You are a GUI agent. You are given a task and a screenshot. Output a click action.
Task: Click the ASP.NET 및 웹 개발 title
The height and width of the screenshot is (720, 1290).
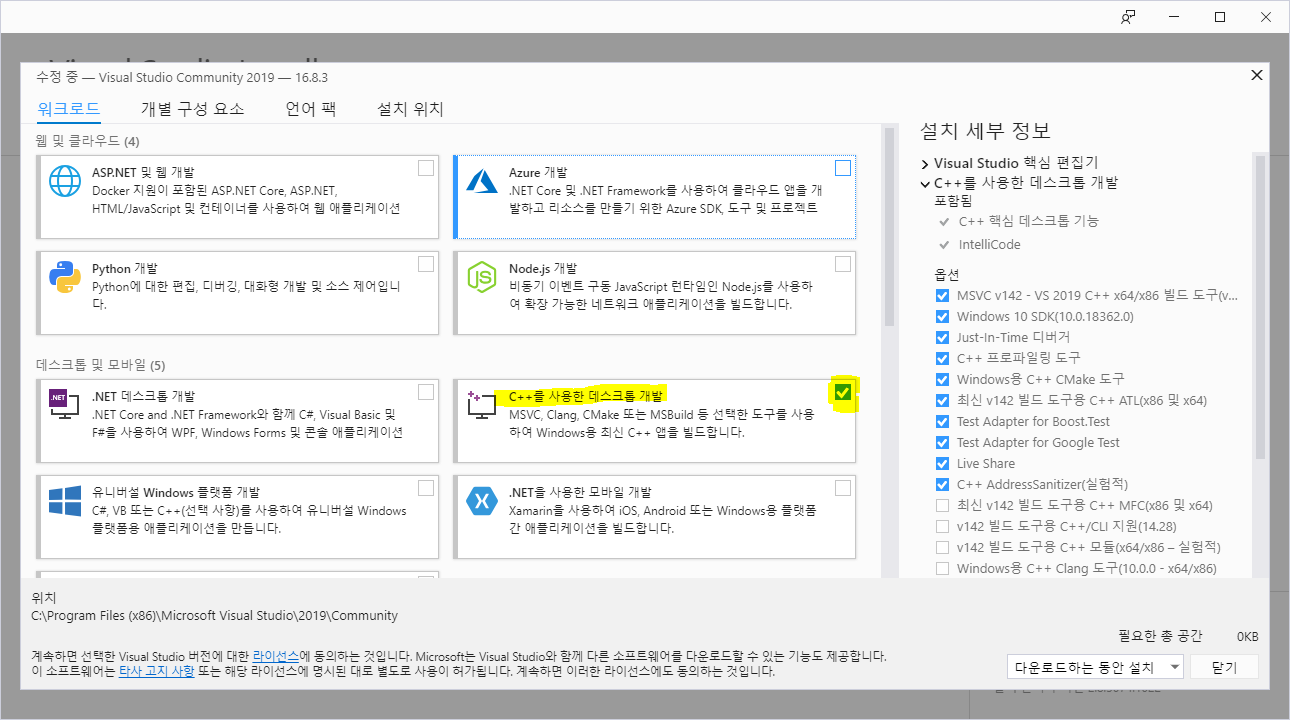point(143,173)
